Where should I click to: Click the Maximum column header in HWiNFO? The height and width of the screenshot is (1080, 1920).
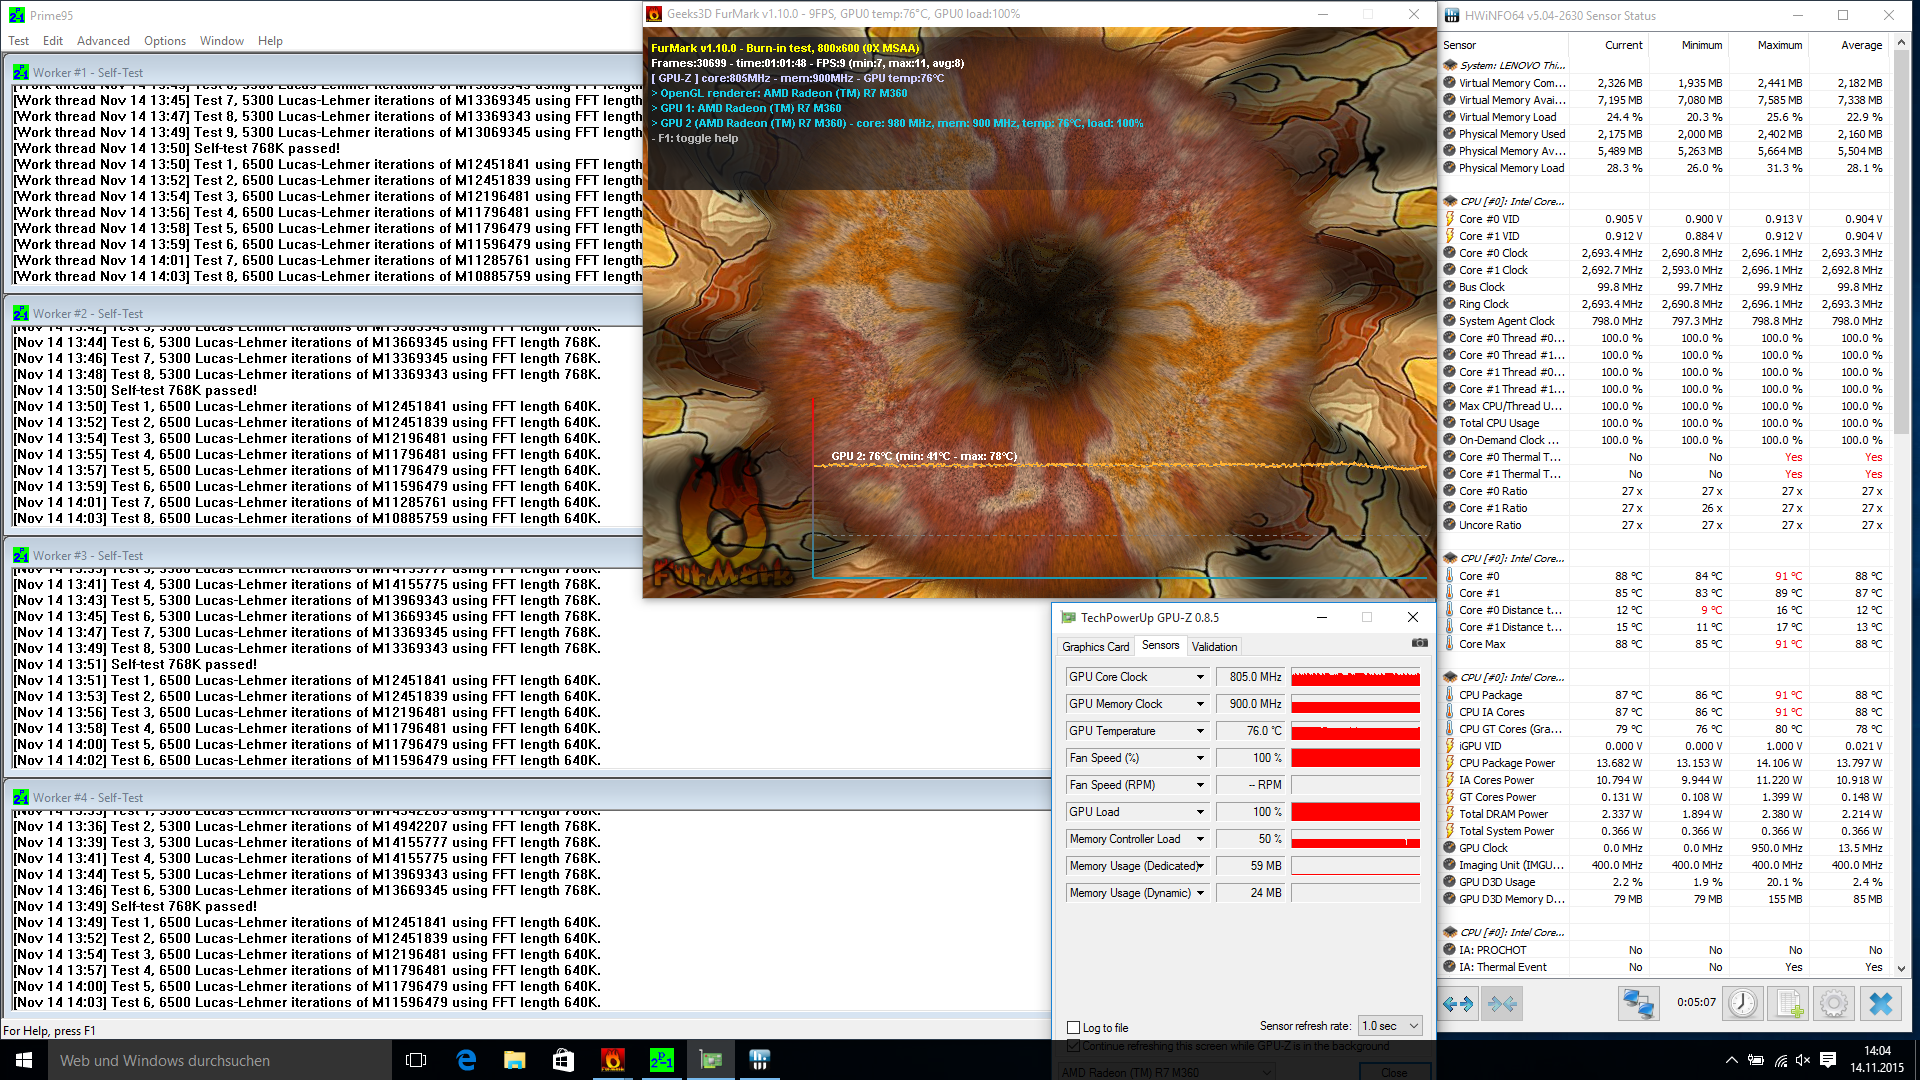(1779, 45)
